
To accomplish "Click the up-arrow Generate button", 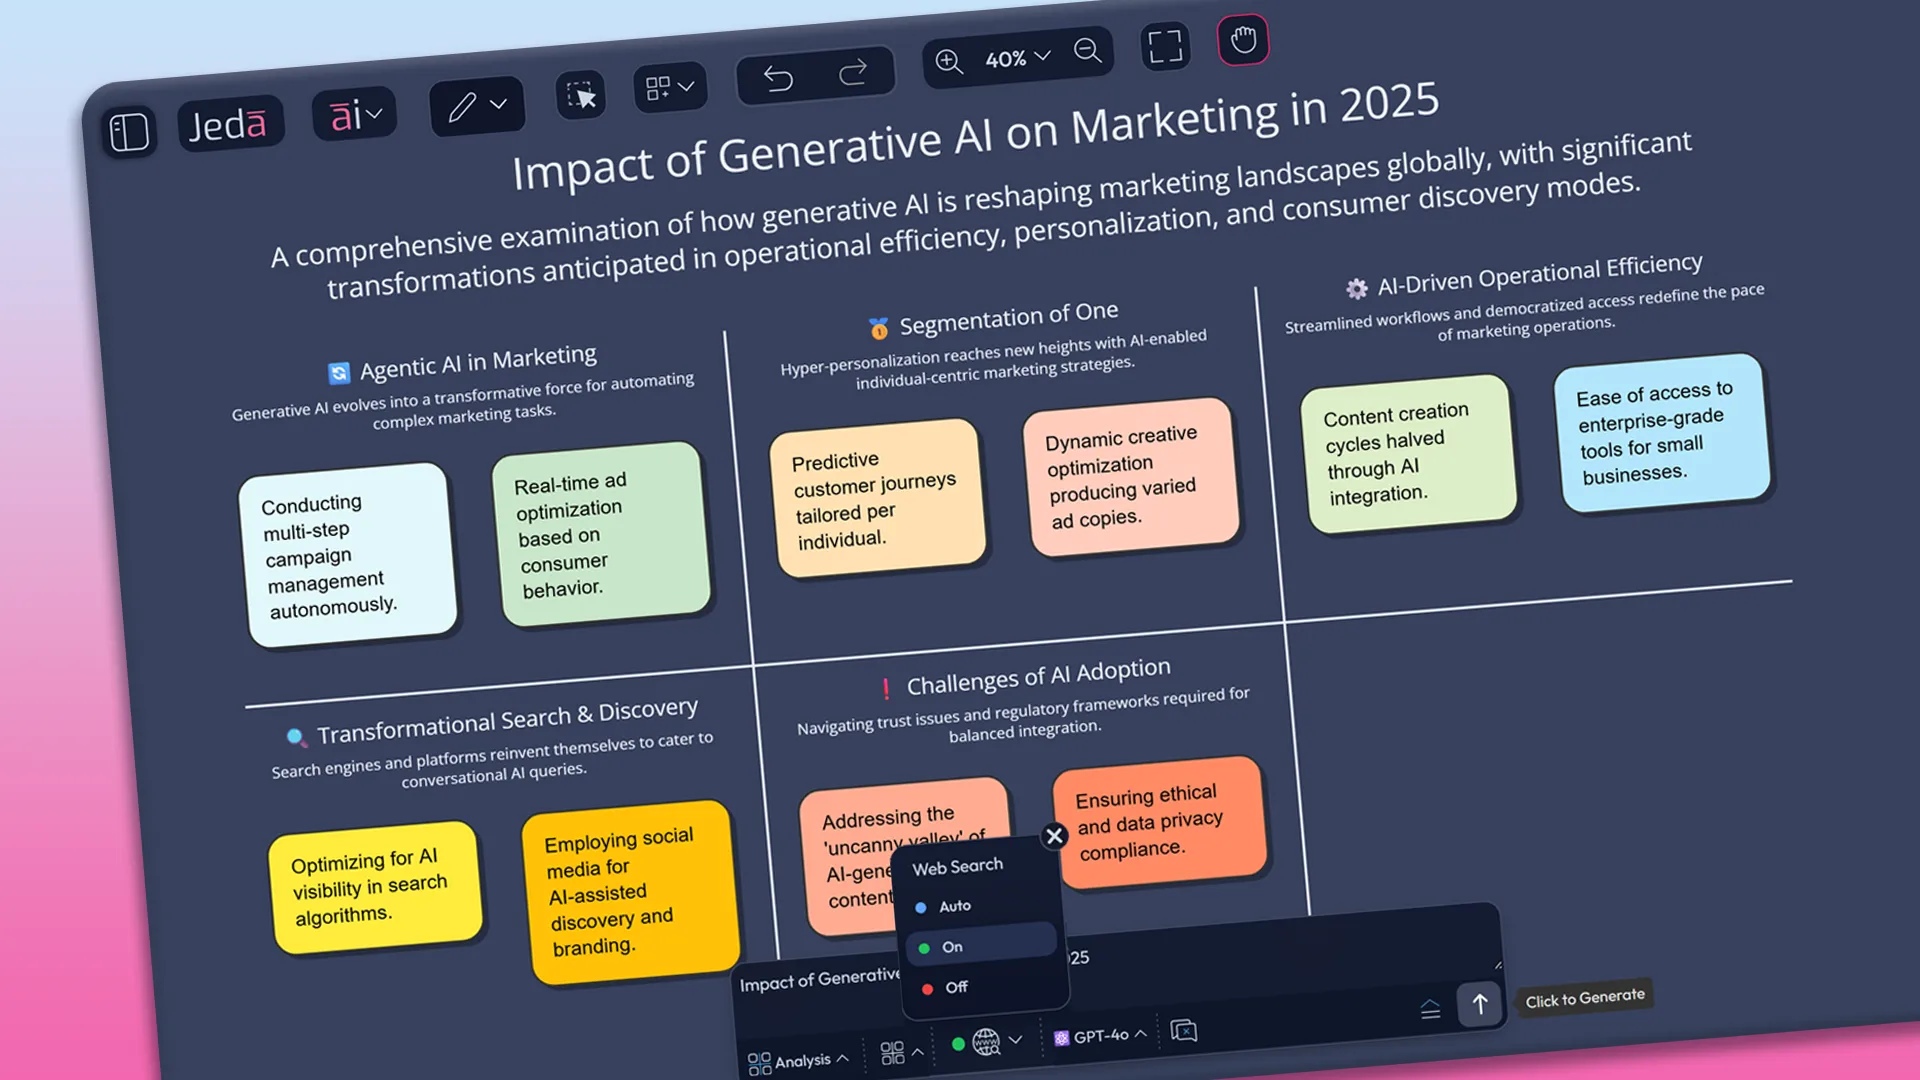I will coord(1481,1005).
